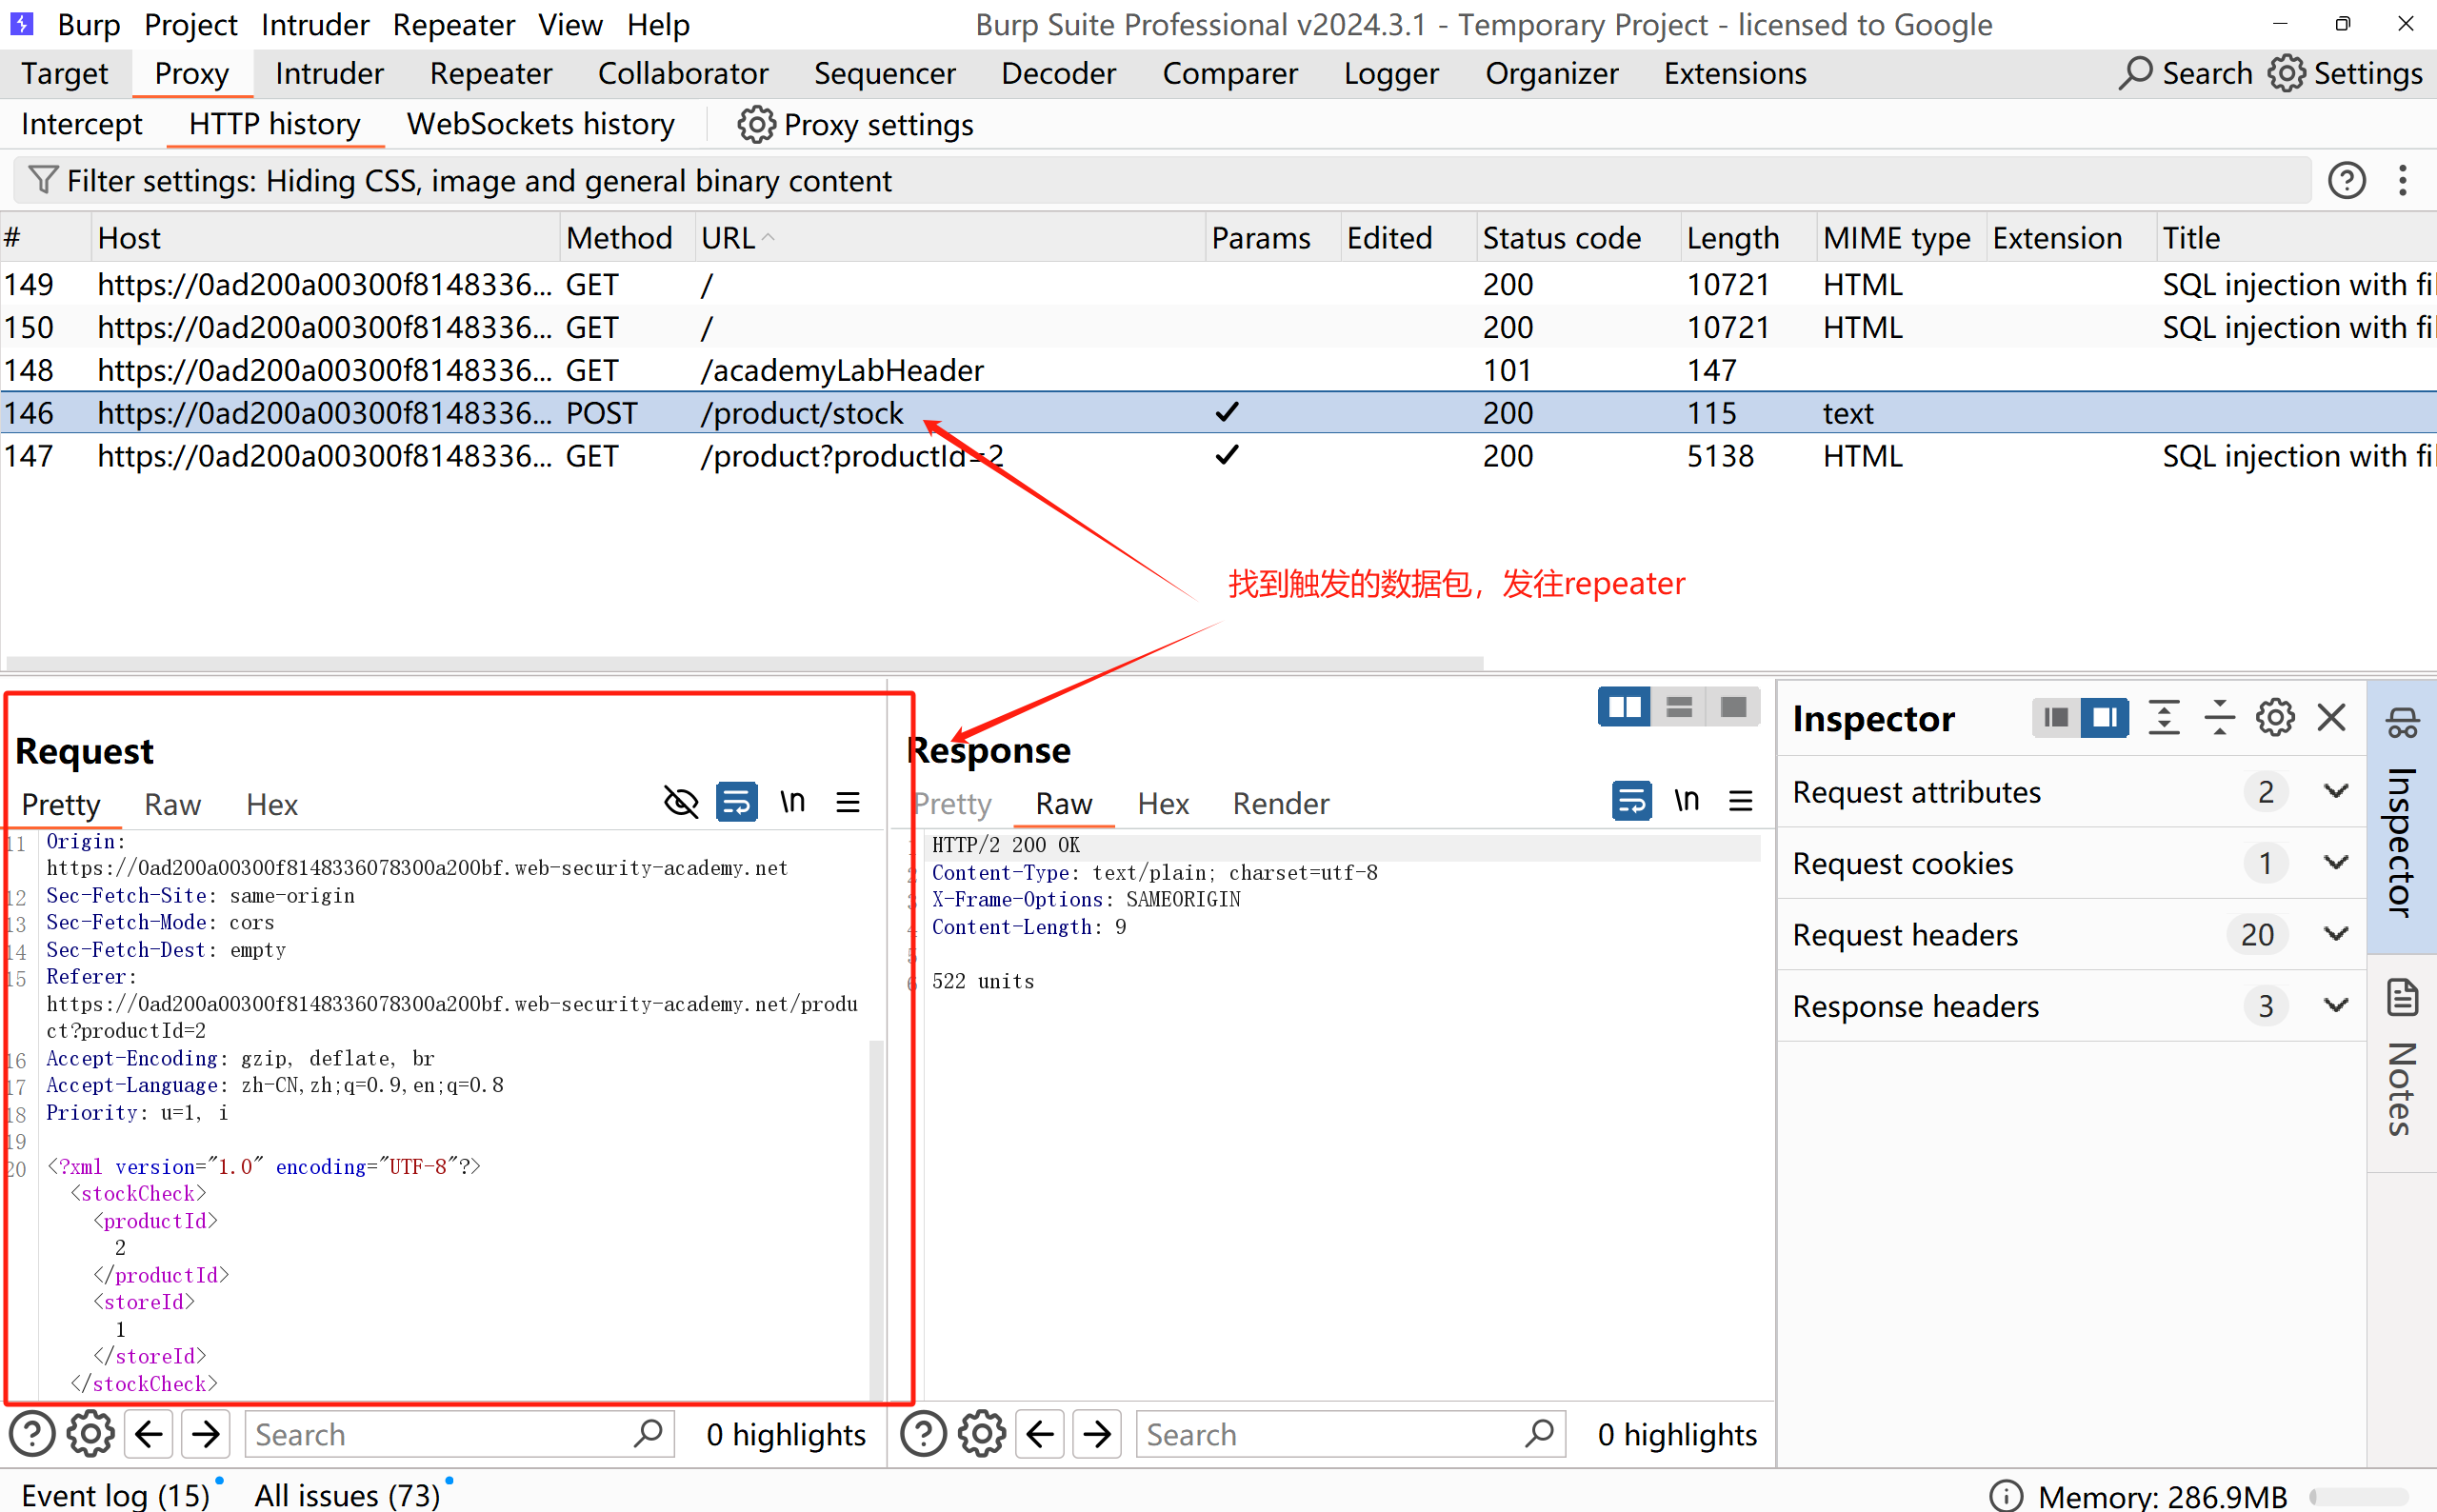This screenshot has width=2437, height=1512.
Task: Close the Inspector panel
Action: click(x=2331, y=717)
